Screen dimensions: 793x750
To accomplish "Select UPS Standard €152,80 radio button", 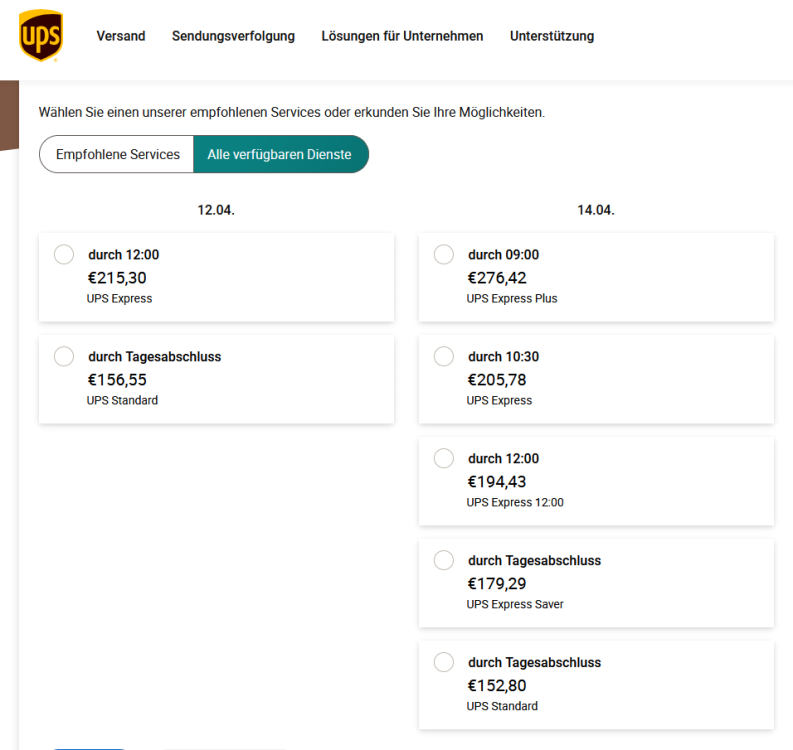I will click(444, 663).
